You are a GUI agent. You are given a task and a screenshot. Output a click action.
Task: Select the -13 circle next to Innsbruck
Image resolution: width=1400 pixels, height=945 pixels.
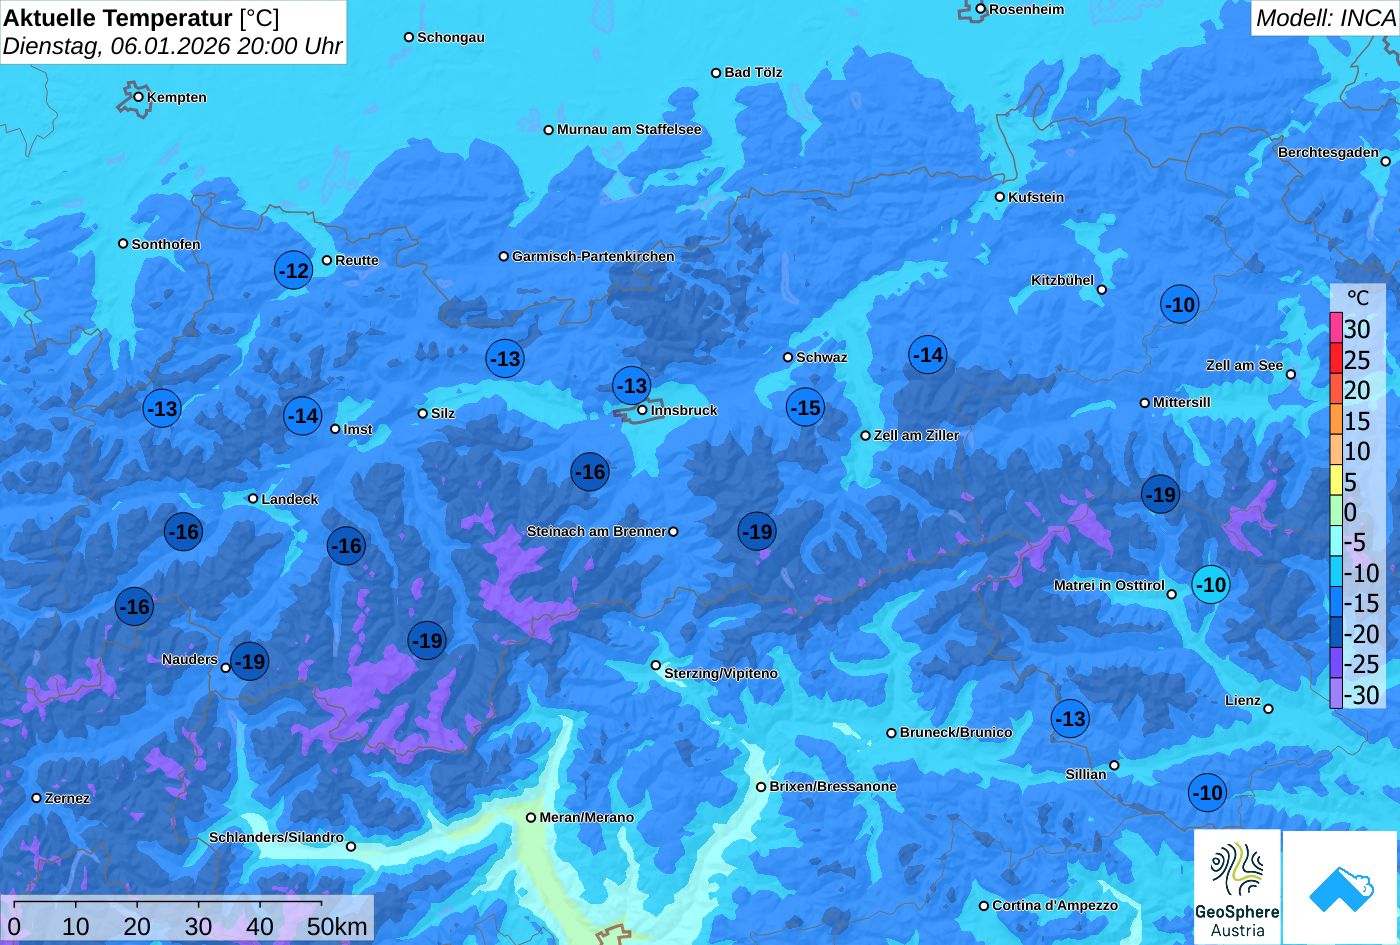pos(631,385)
